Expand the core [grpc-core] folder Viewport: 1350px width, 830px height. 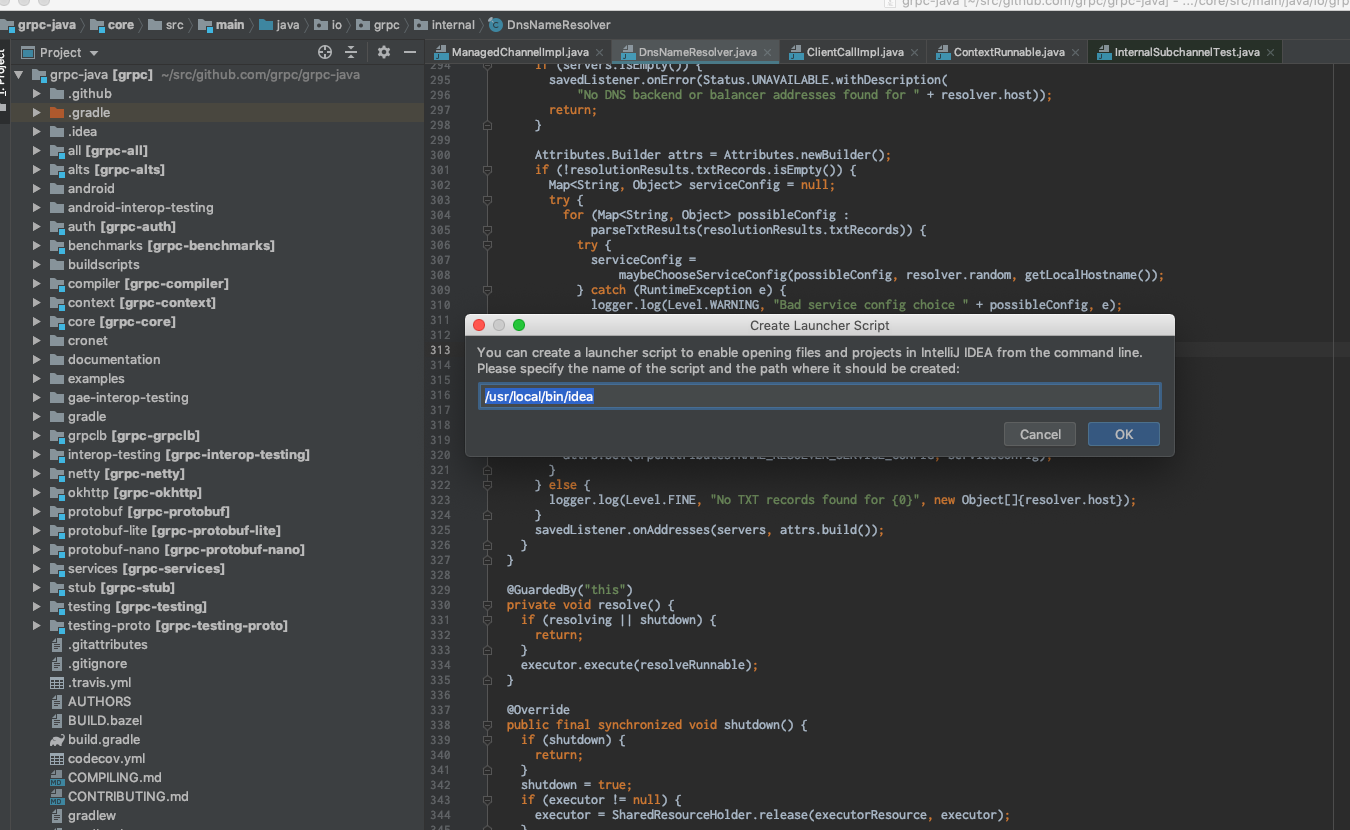pyautogui.click(x=37, y=322)
